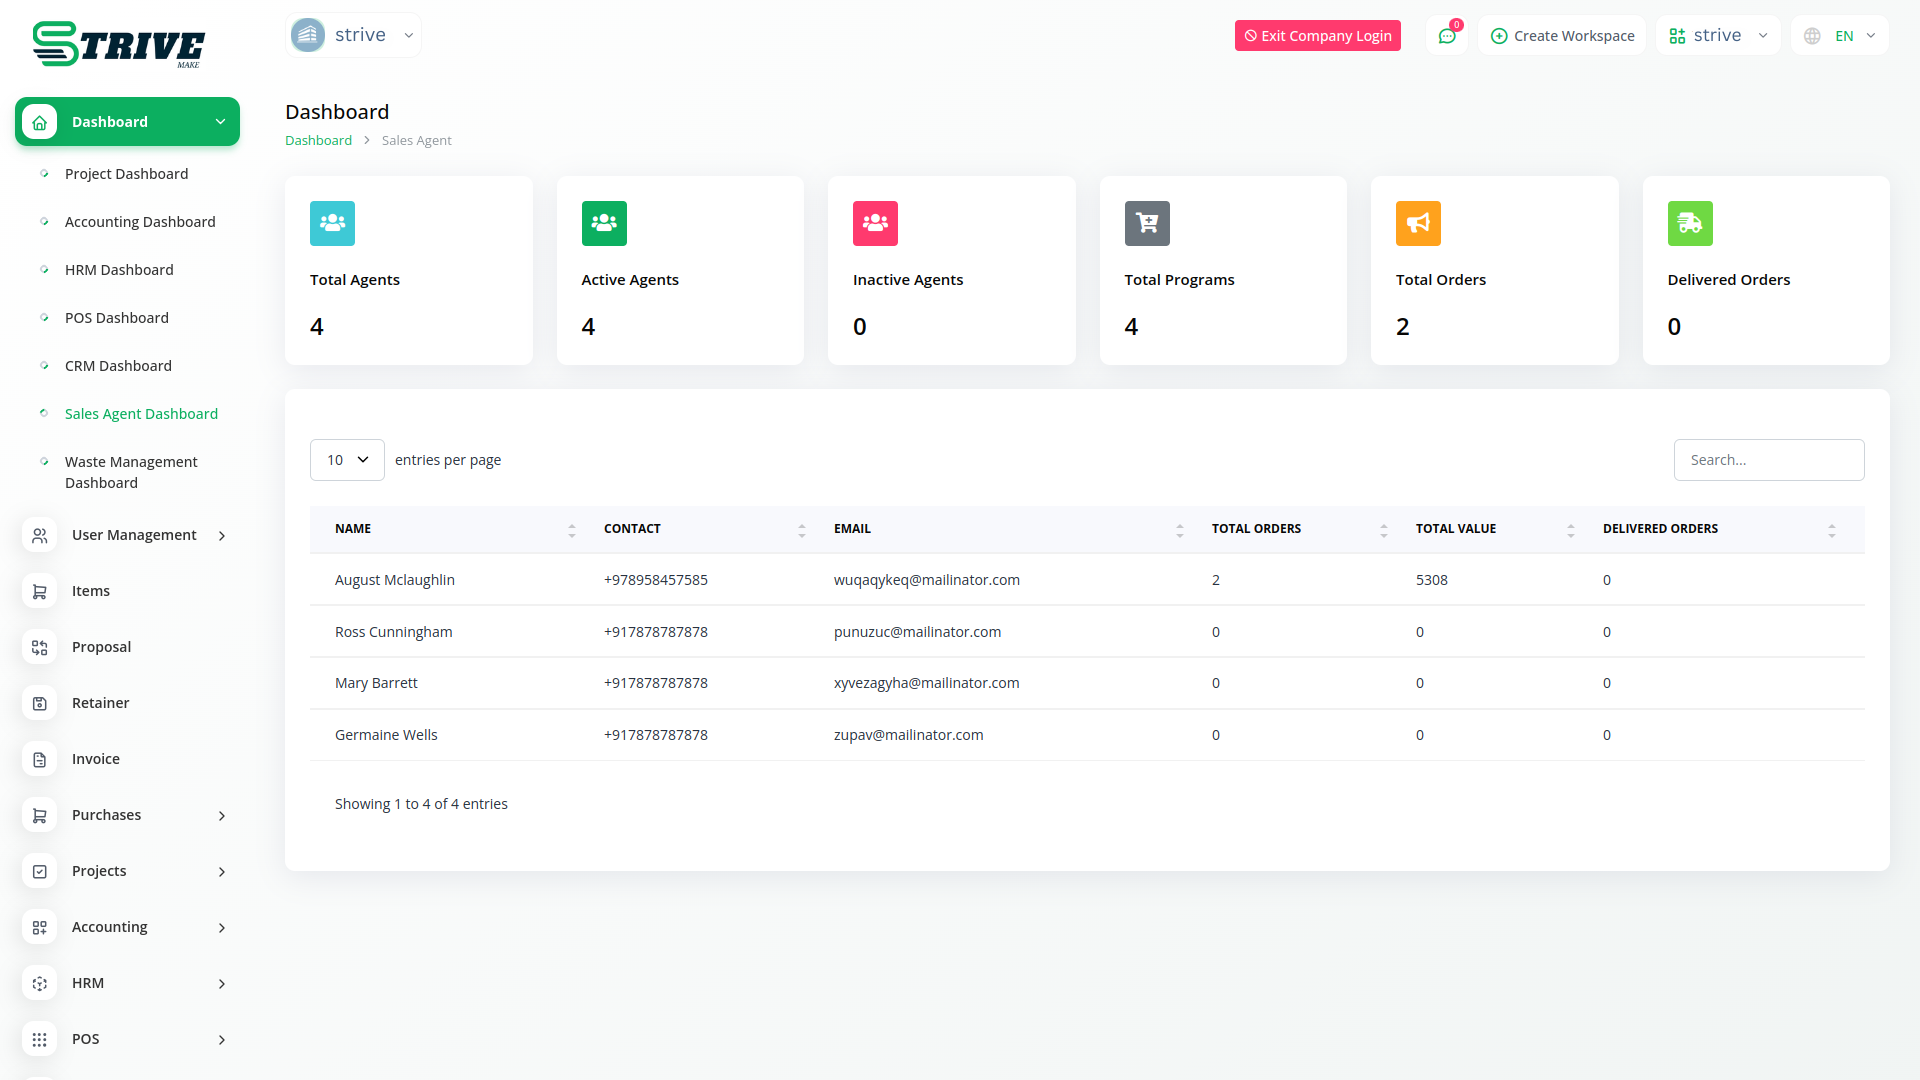Open the EN language dropdown
Screen dimensions: 1920x1080
pyautogui.click(x=1841, y=36)
